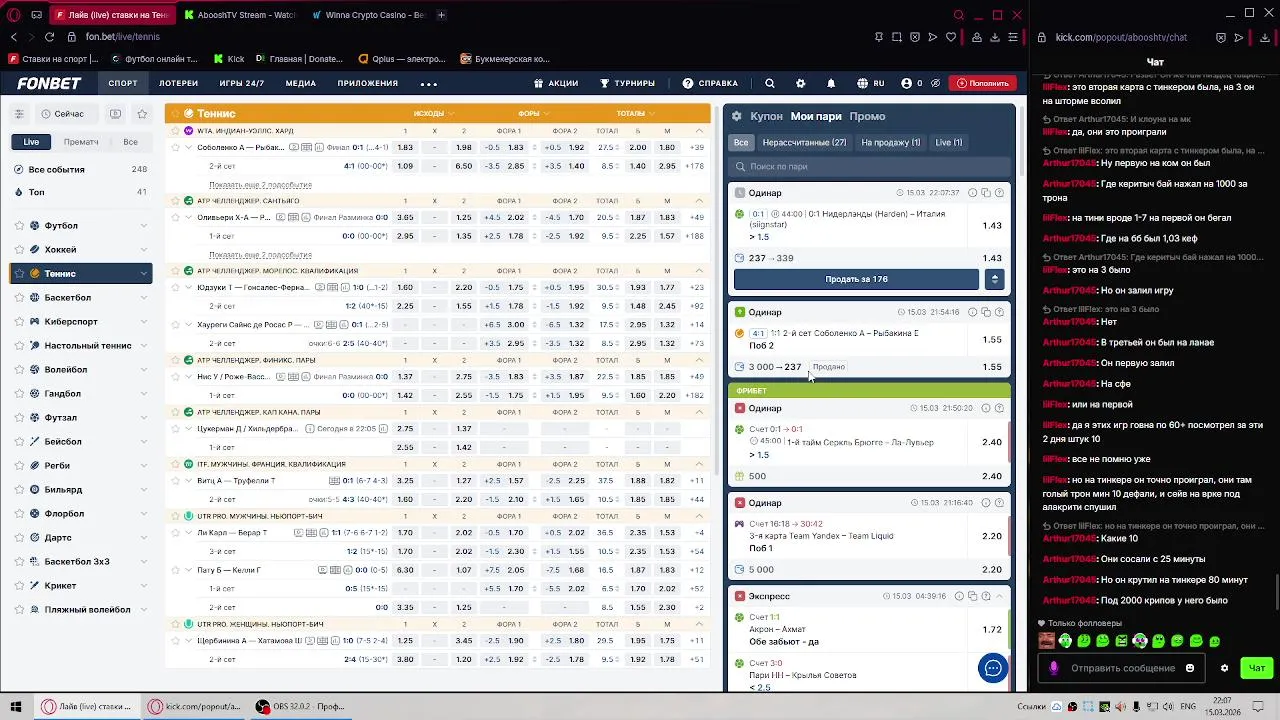
Task: Filter bets by Нерассчитанные (27)
Action: [x=804, y=142]
